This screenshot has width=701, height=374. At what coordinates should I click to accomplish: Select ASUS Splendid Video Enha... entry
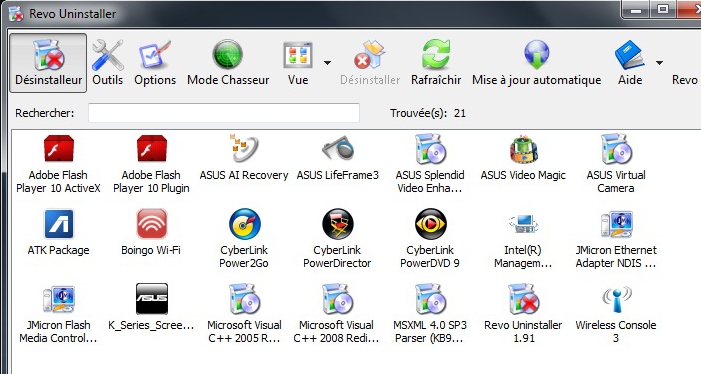pos(430,164)
